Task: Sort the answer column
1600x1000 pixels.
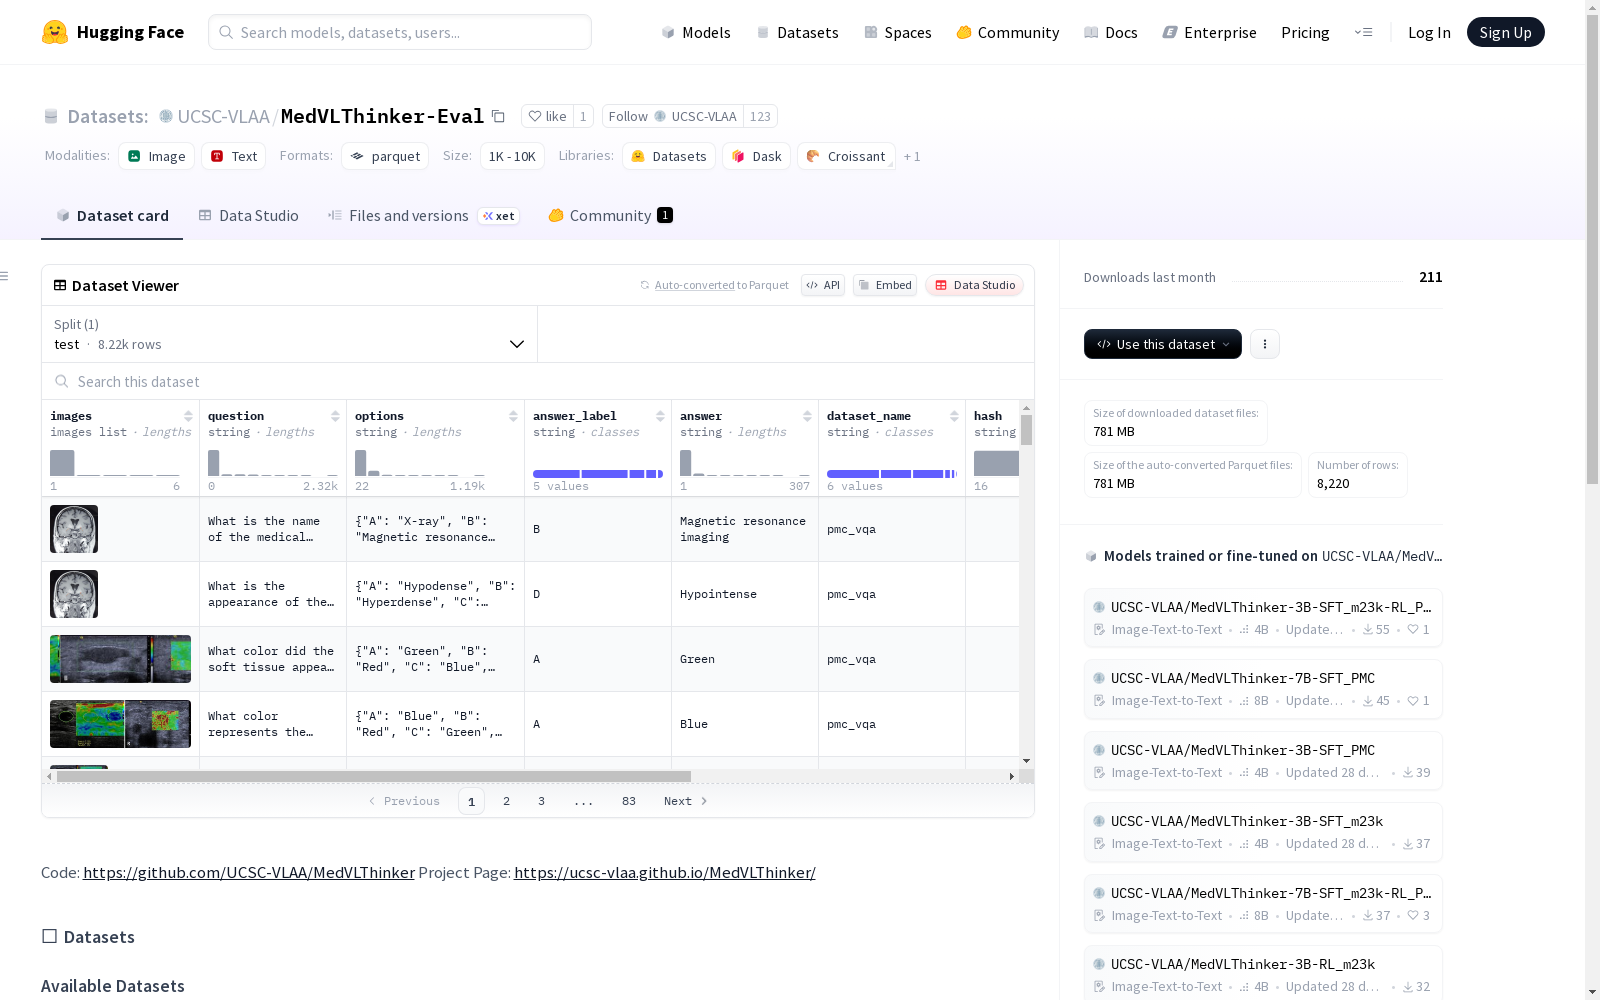Action: pos(807,416)
